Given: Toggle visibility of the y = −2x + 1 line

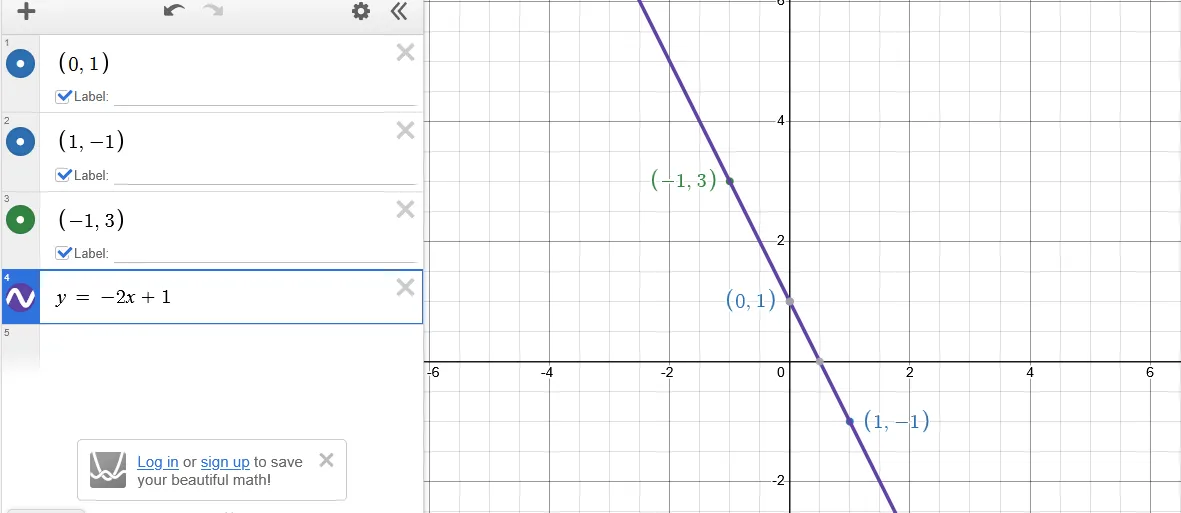Looking at the screenshot, I should click(20, 298).
